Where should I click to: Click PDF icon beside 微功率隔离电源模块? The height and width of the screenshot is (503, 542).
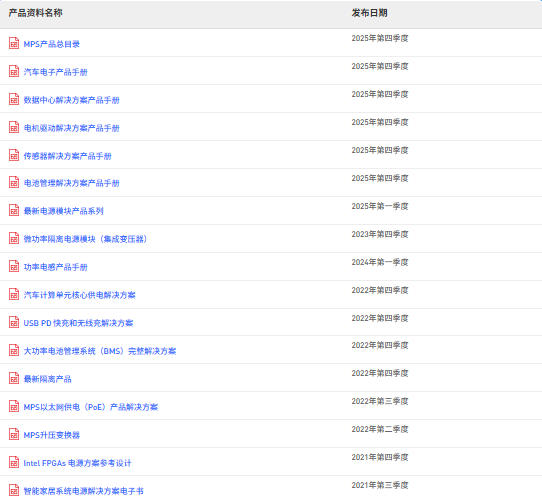14,238
